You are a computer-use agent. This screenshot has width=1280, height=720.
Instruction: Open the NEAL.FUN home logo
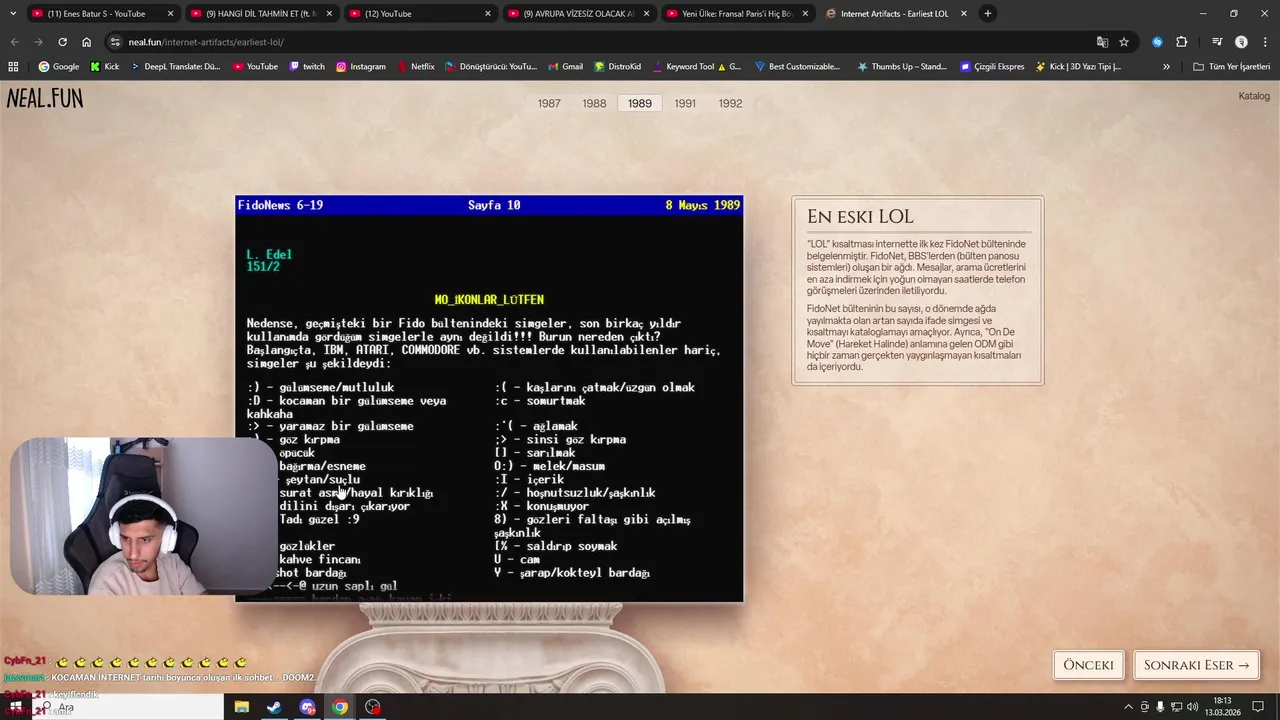(45, 98)
